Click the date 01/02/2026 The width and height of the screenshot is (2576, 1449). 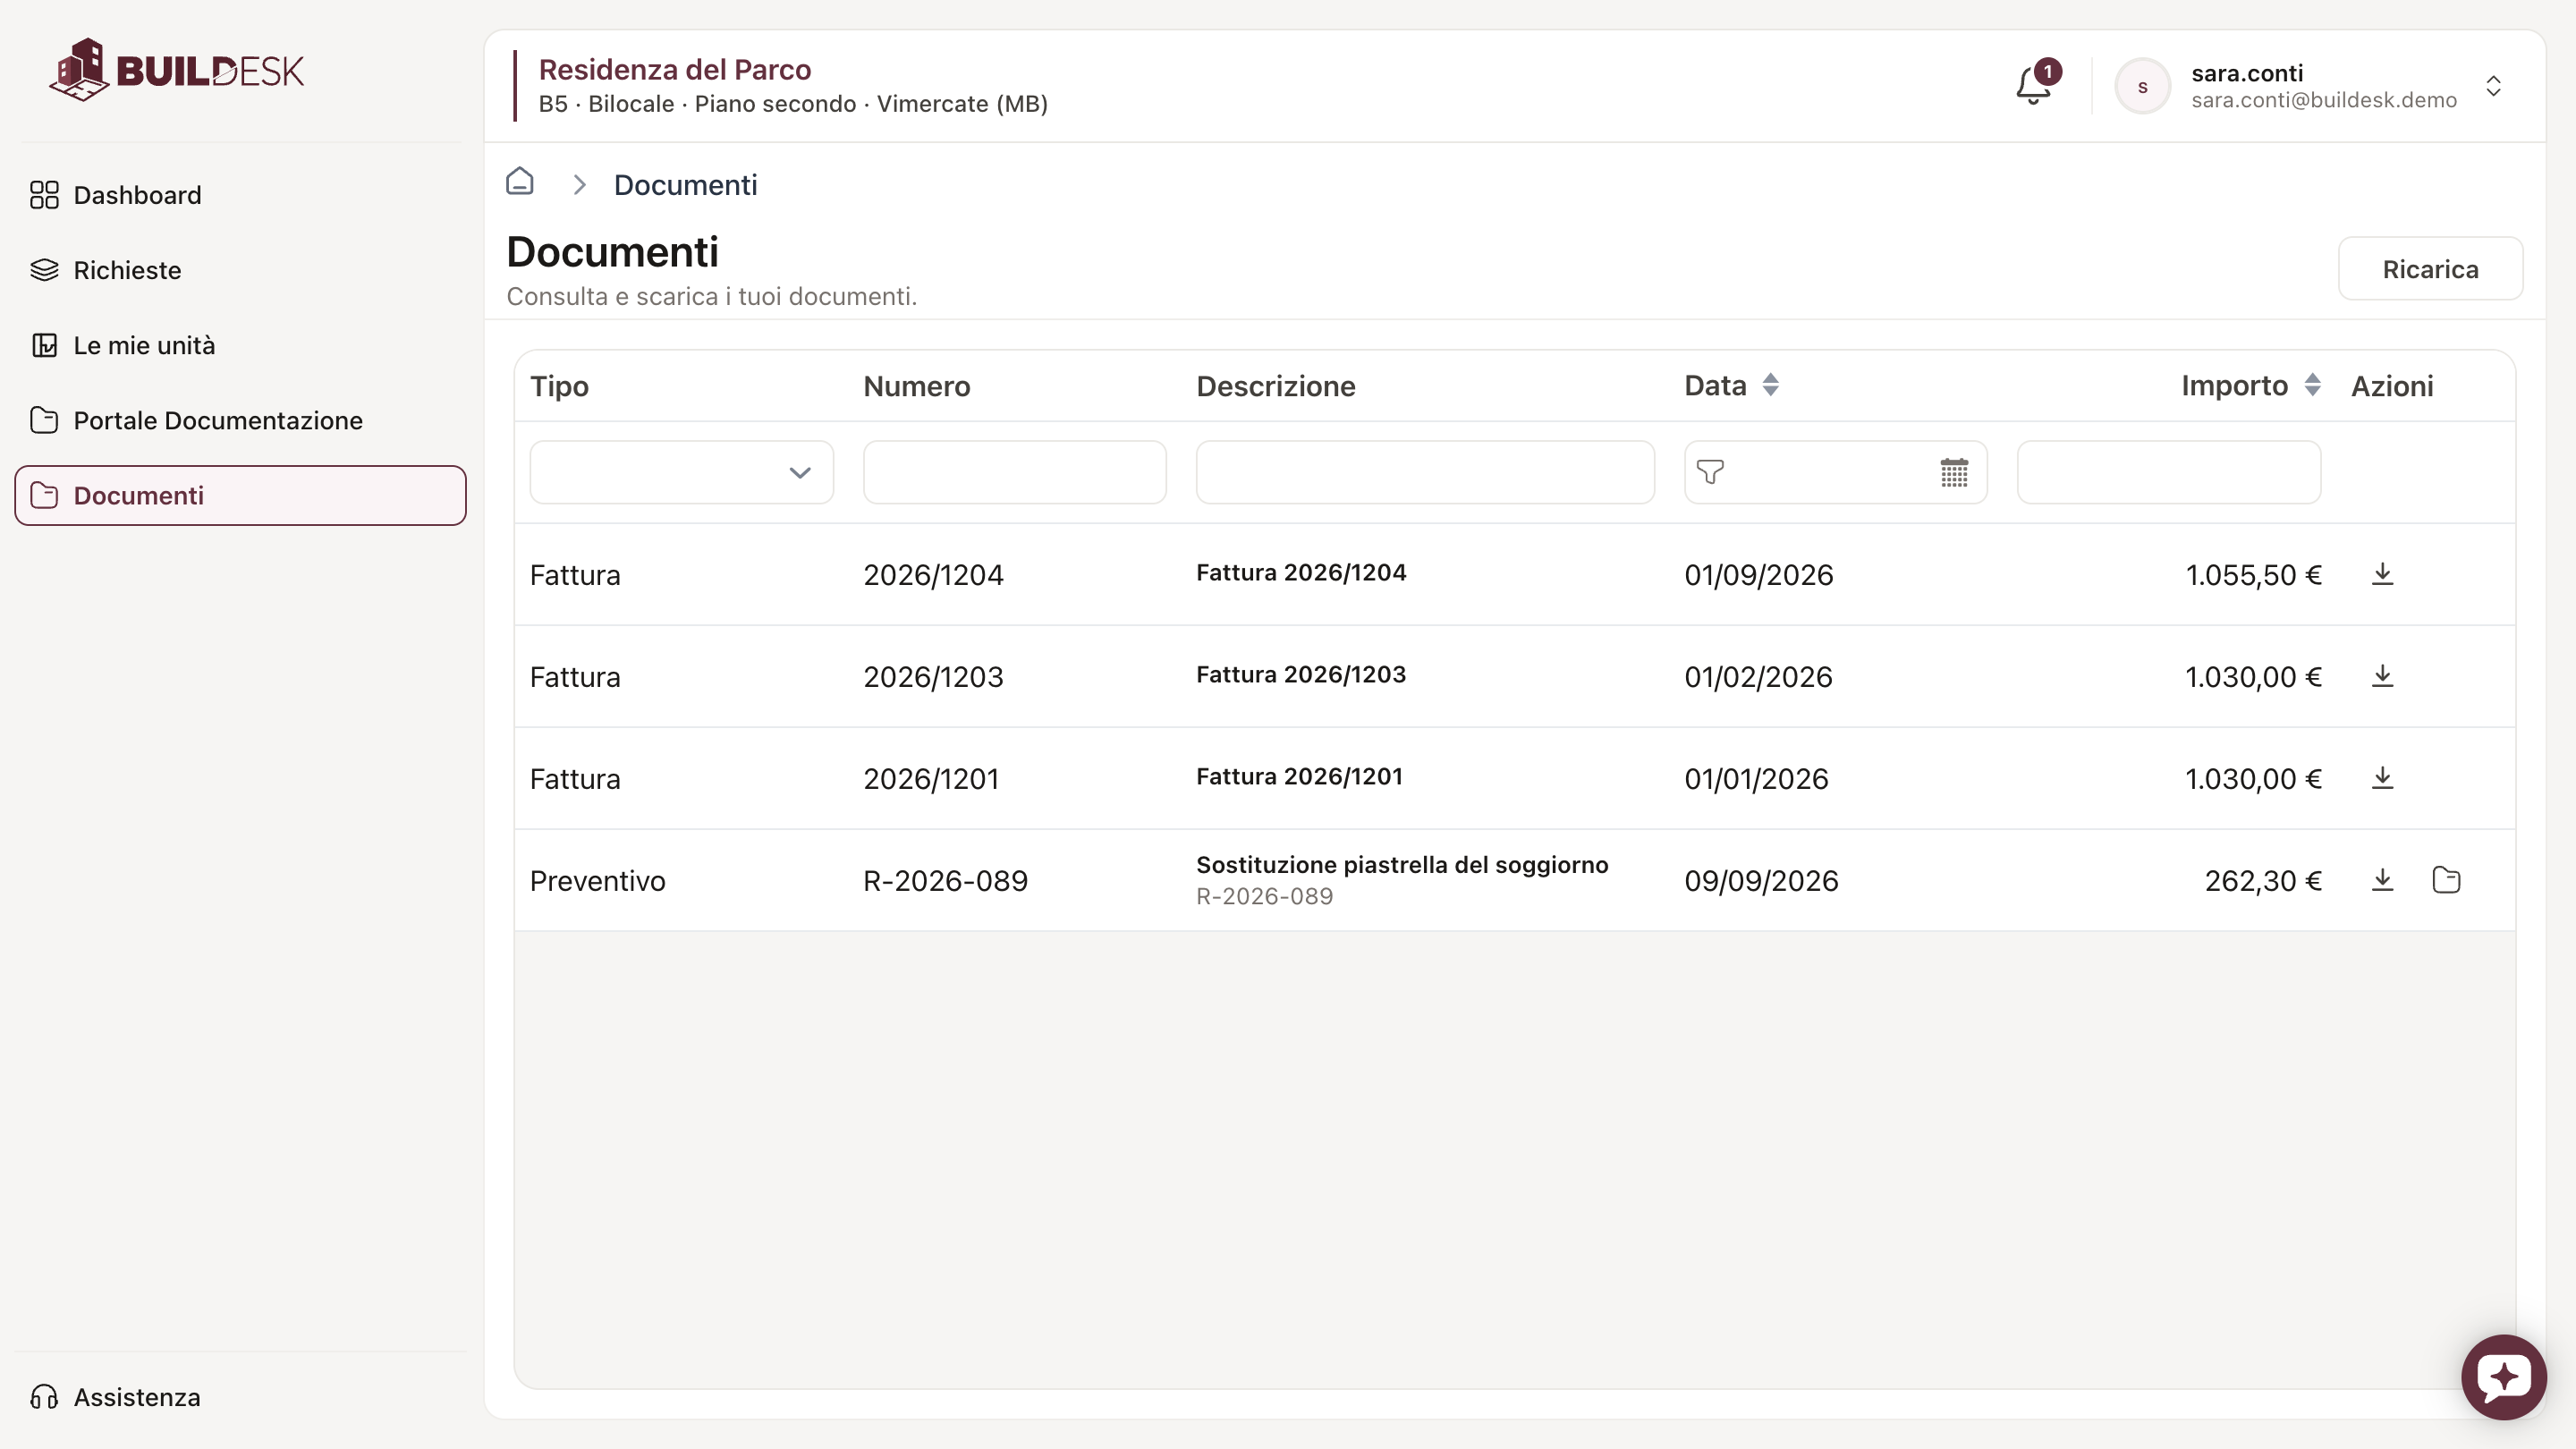pos(1758,677)
